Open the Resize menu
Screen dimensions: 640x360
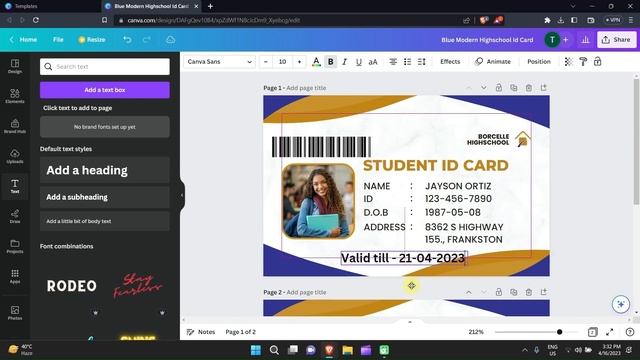(x=92, y=40)
